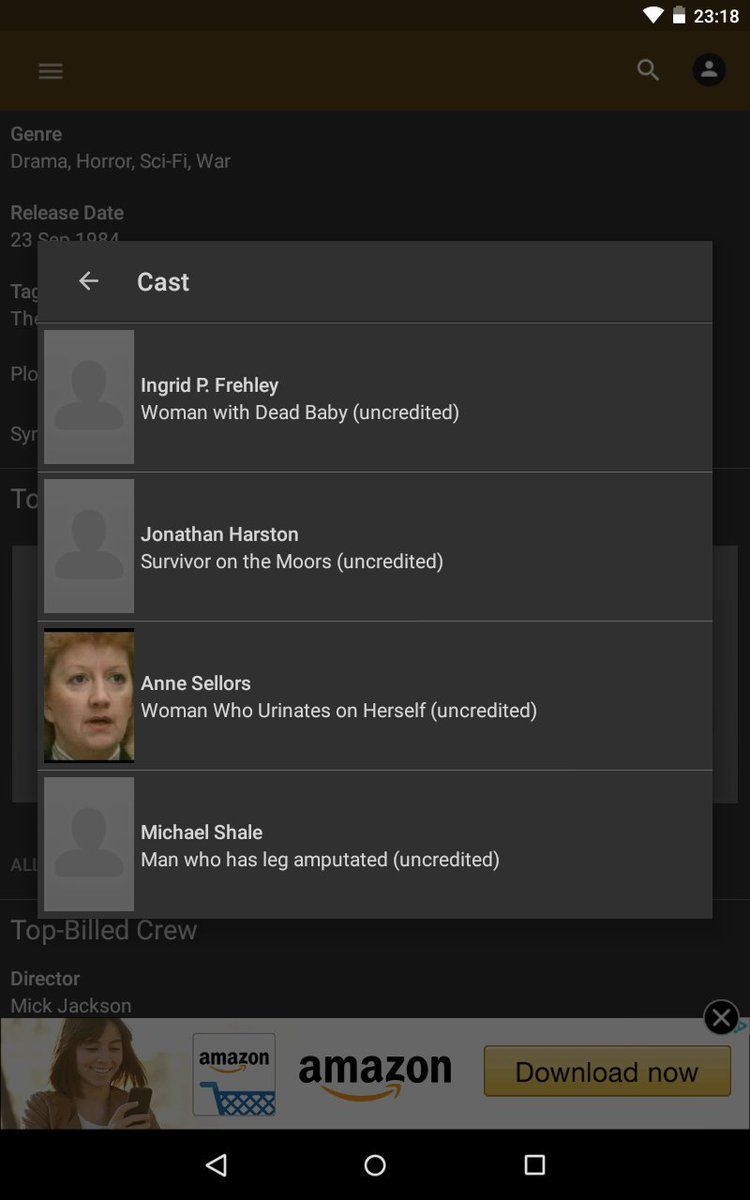
Task: Tap Jonathan Harston placeholder avatar
Action: click(x=89, y=546)
